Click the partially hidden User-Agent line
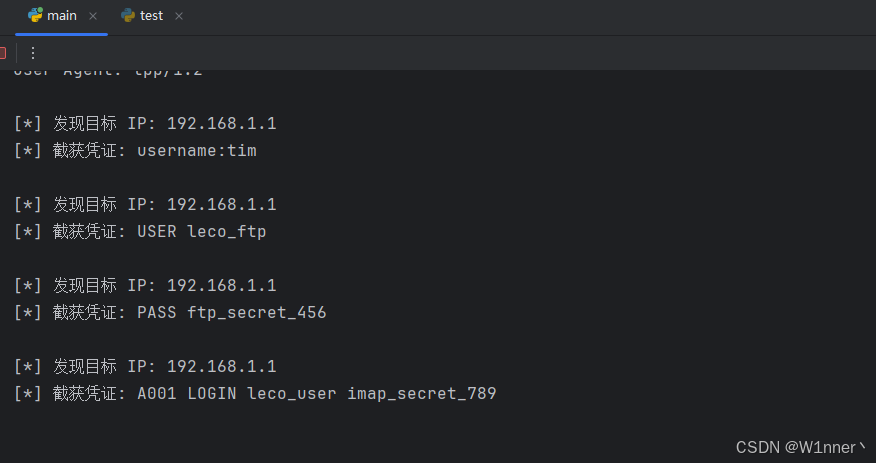Image resolution: width=876 pixels, height=463 pixels. pos(108,72)
